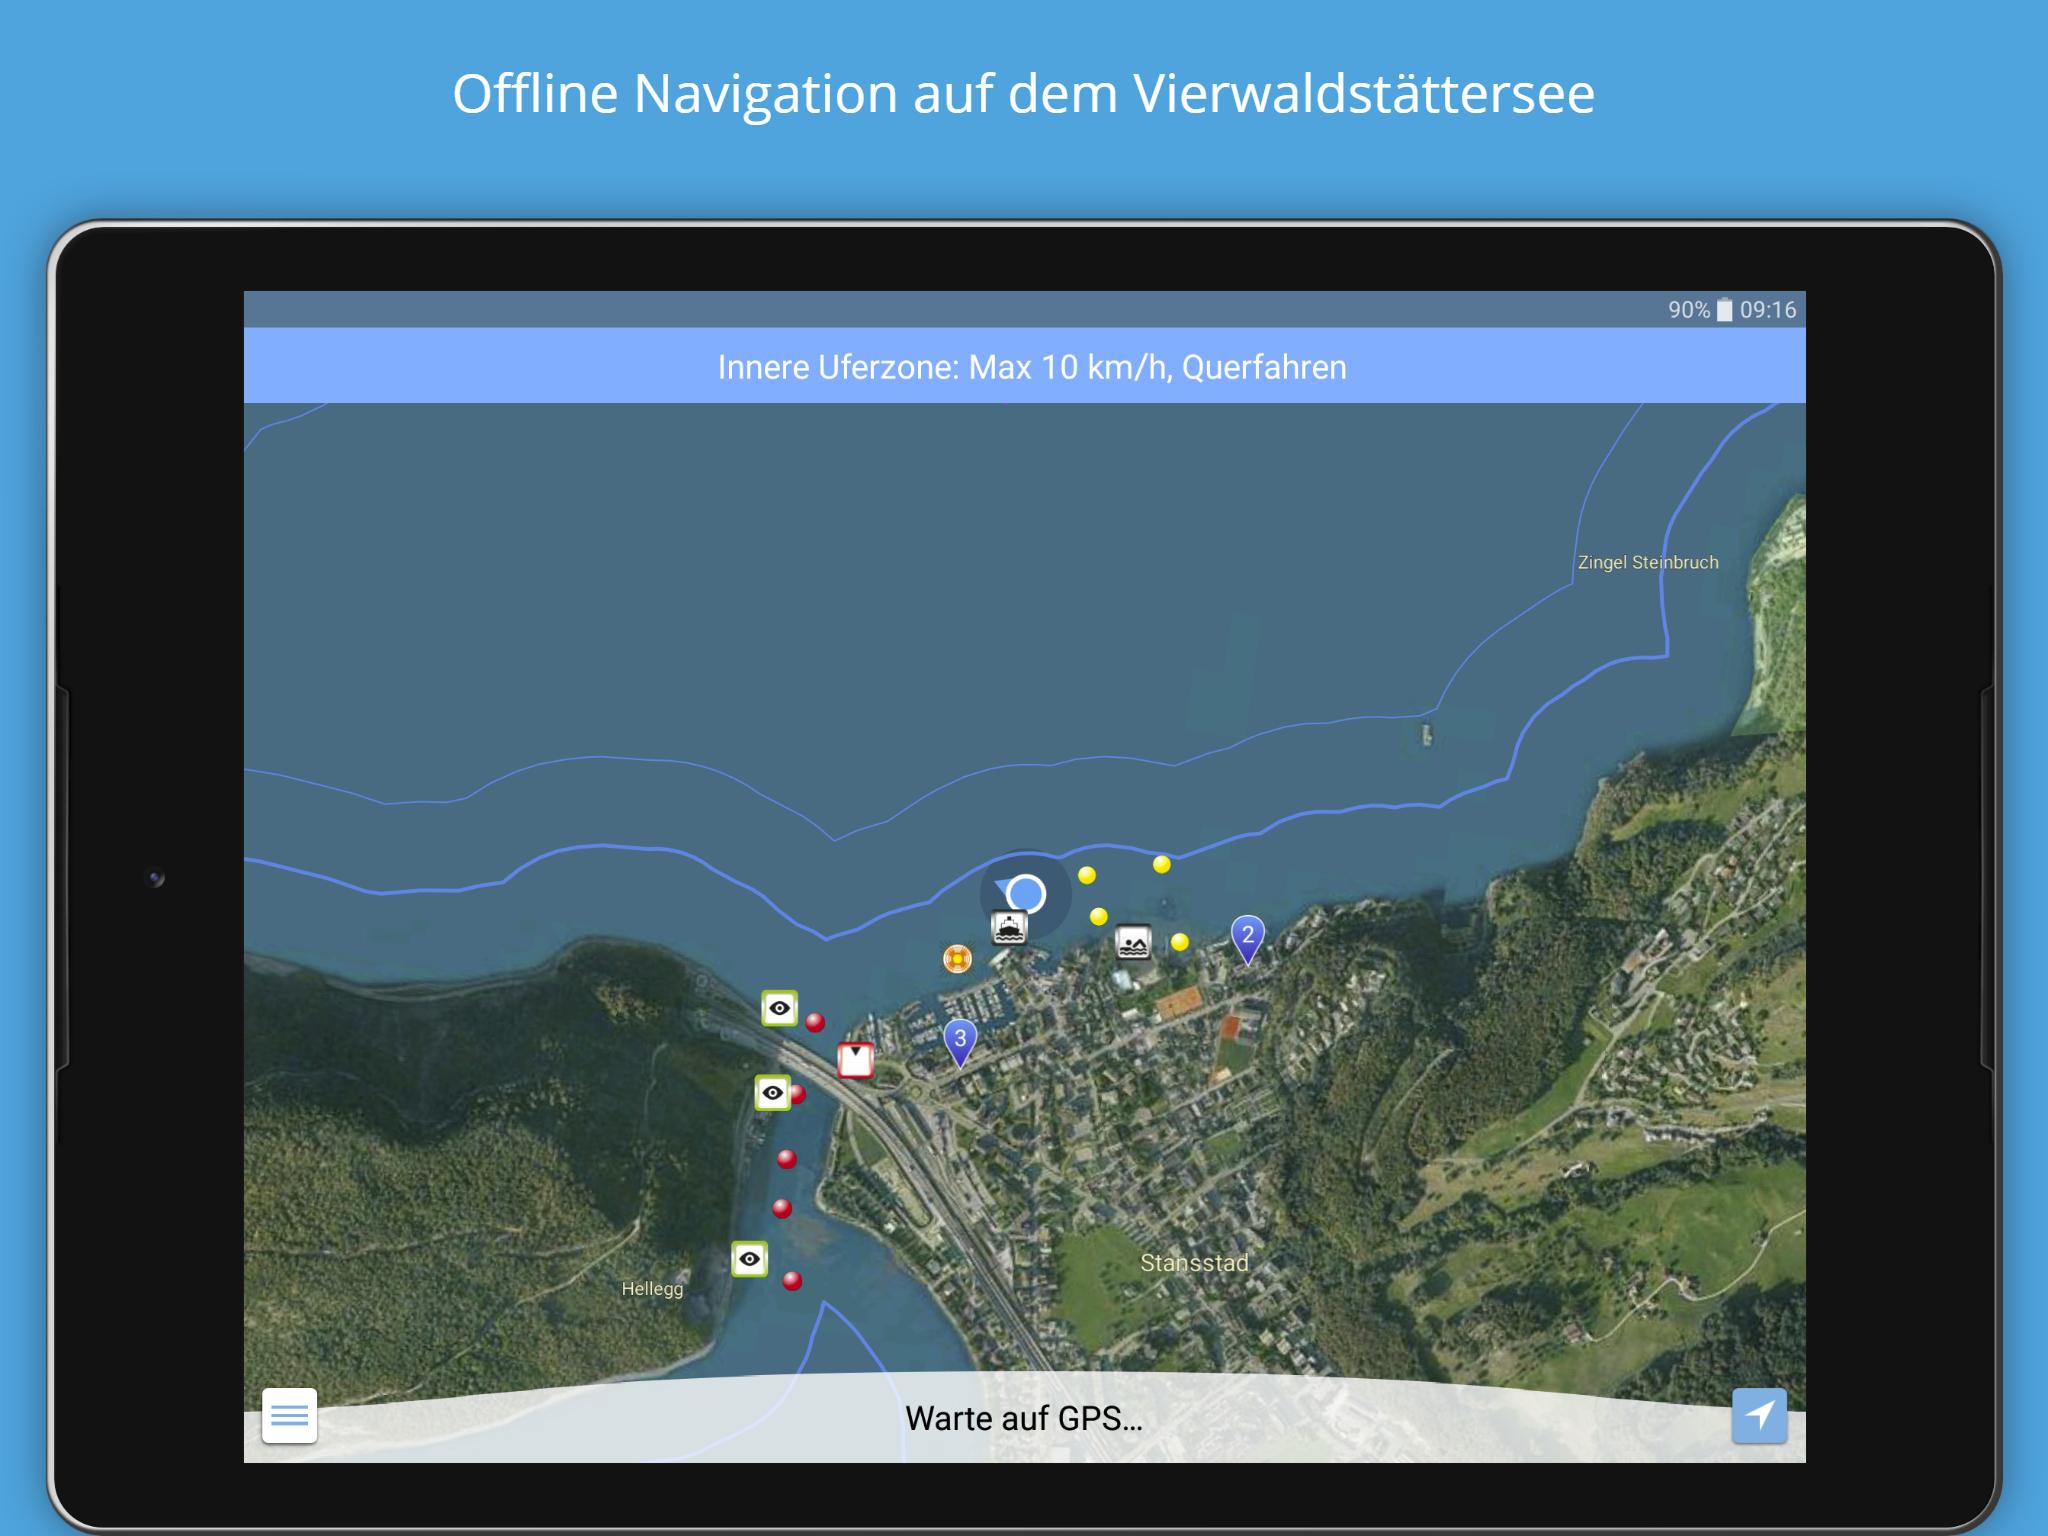Tap the Warte auf GPS status bar
This screenshot has width=2048, height=1536.
(1024, 1418)
